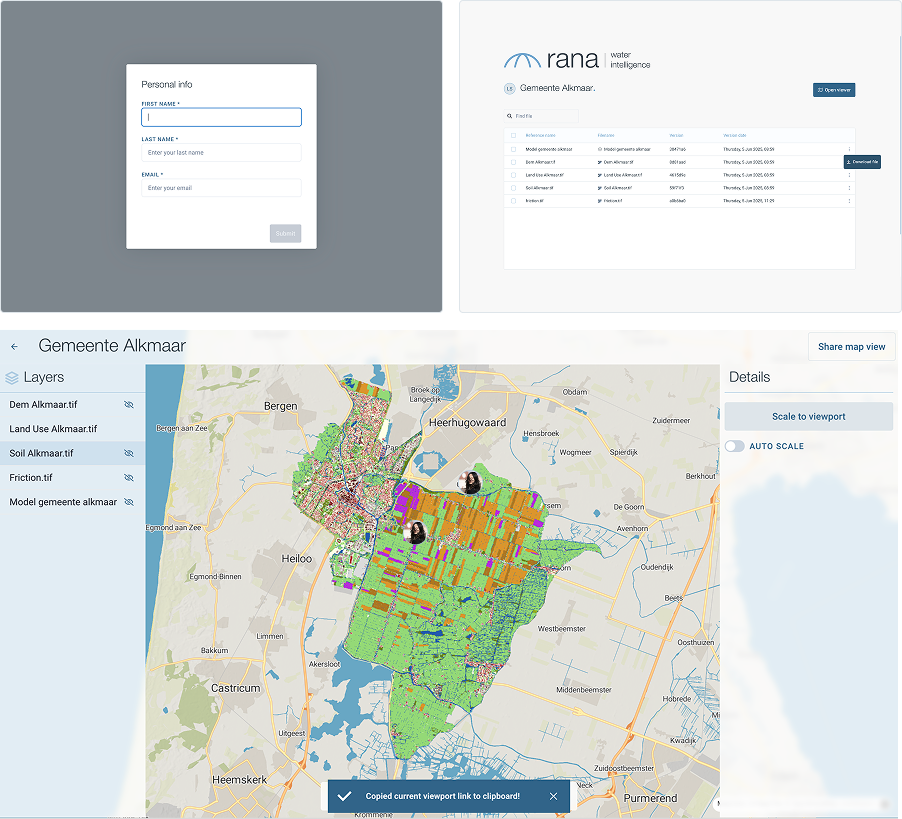Check the Model gemeente alkmaar row checkbox
The height and width of the screenshot is (819, 902).
(514, 149)
